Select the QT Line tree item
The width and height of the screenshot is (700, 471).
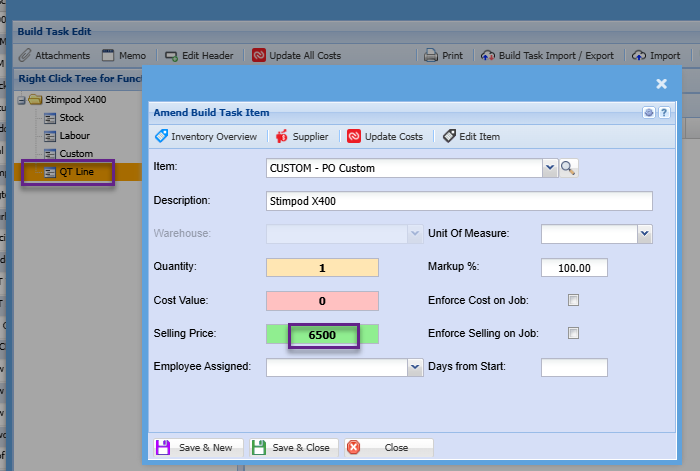pos(76,172)
